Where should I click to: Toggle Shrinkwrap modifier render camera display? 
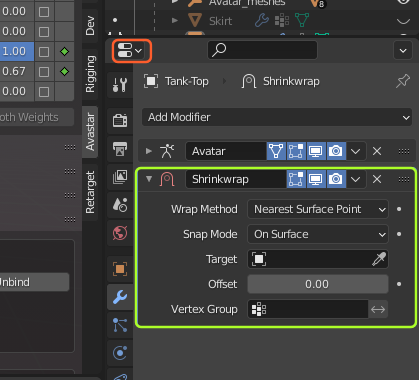point(336,179)
